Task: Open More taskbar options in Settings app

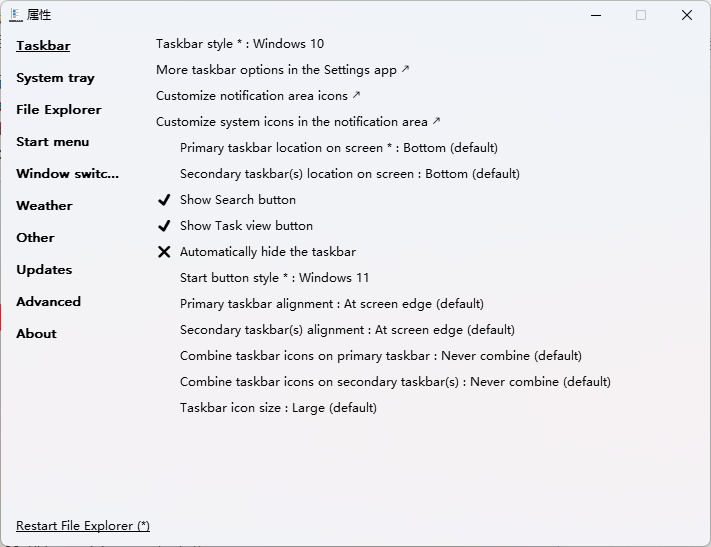Action: coord(282,70)
